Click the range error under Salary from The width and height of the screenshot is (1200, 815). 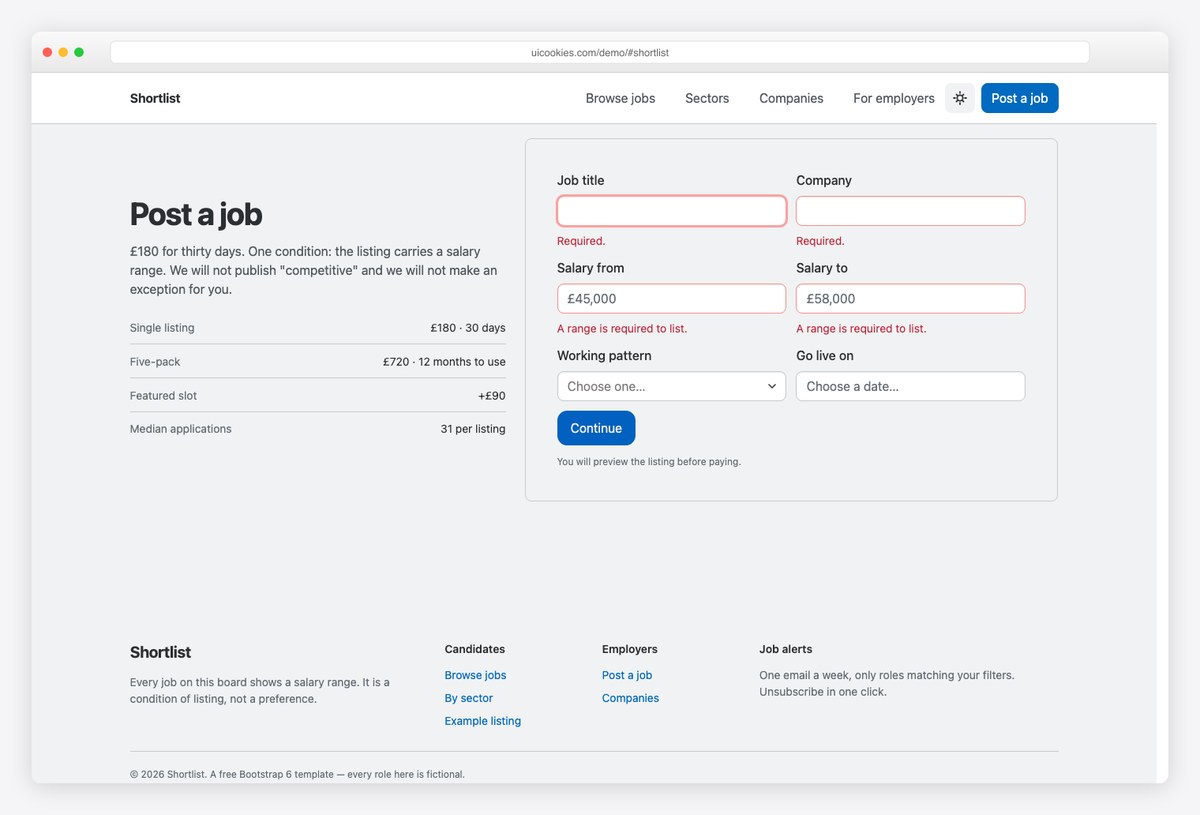tap(622, 329)
